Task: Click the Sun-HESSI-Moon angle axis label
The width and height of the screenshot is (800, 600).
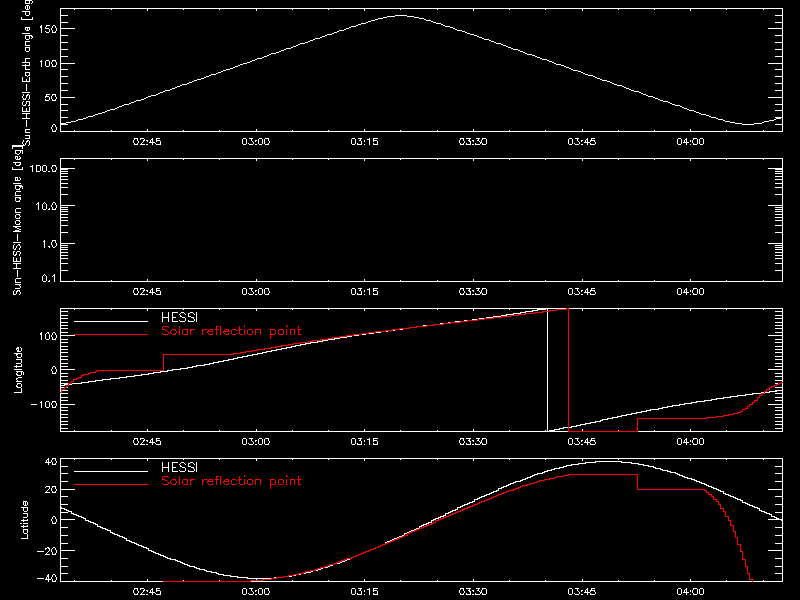Action: point(17,220)
